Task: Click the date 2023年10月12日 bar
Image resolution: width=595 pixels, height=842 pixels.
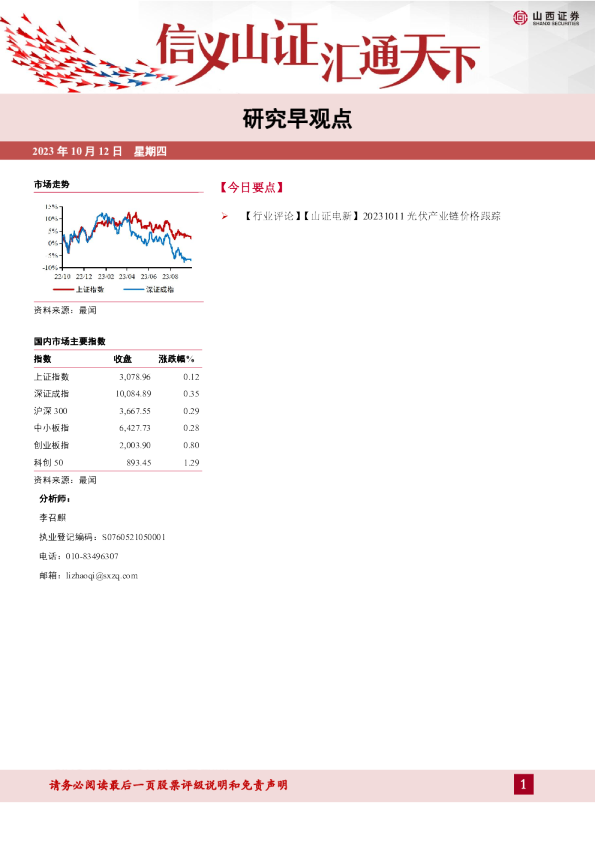Action: coord(298,151)
